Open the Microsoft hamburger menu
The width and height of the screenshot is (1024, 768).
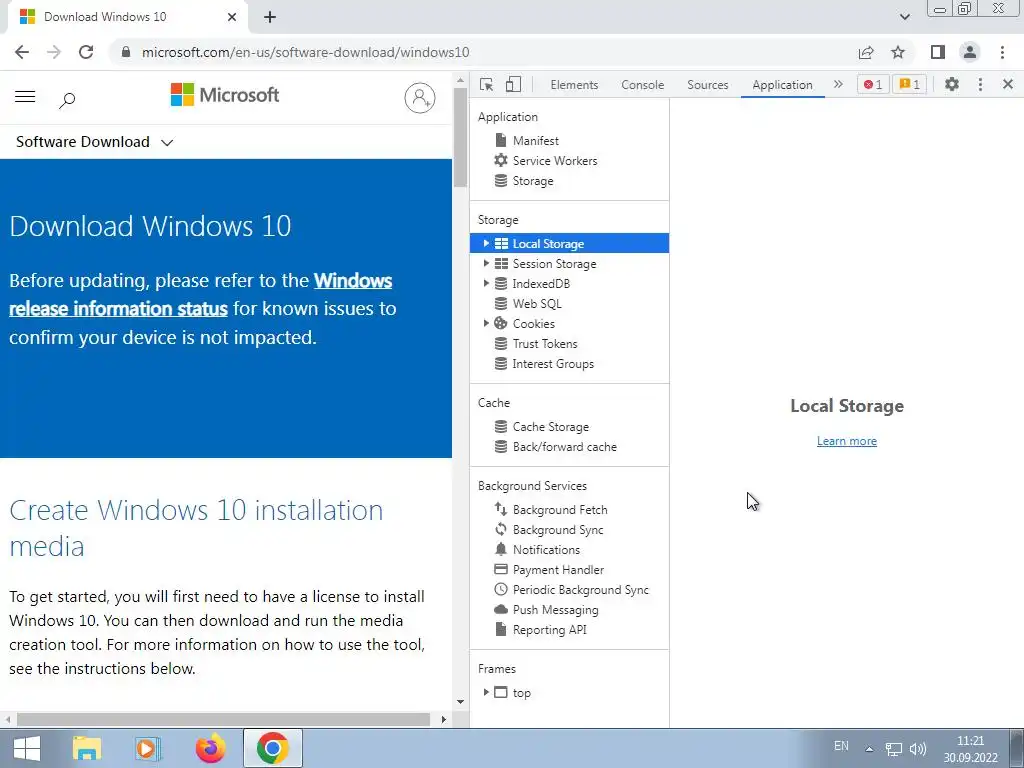tap(25, 97)
